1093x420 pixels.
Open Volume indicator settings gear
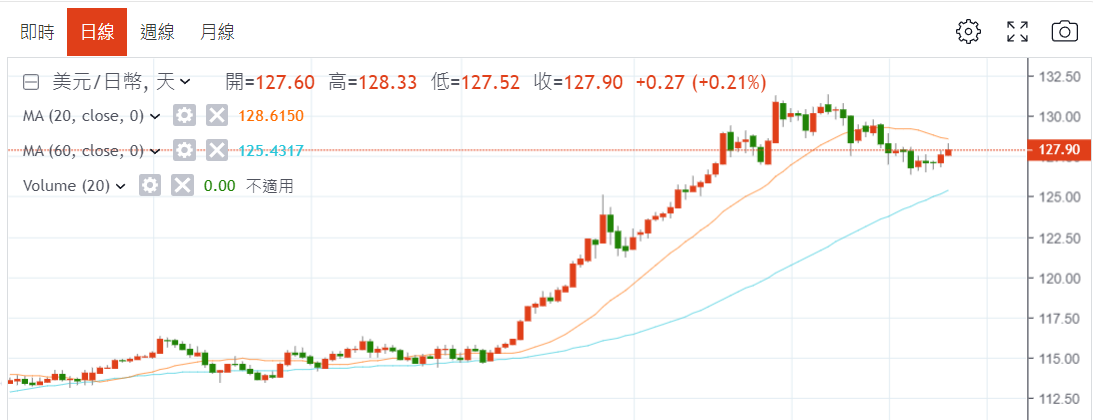[x=150, y=186]
